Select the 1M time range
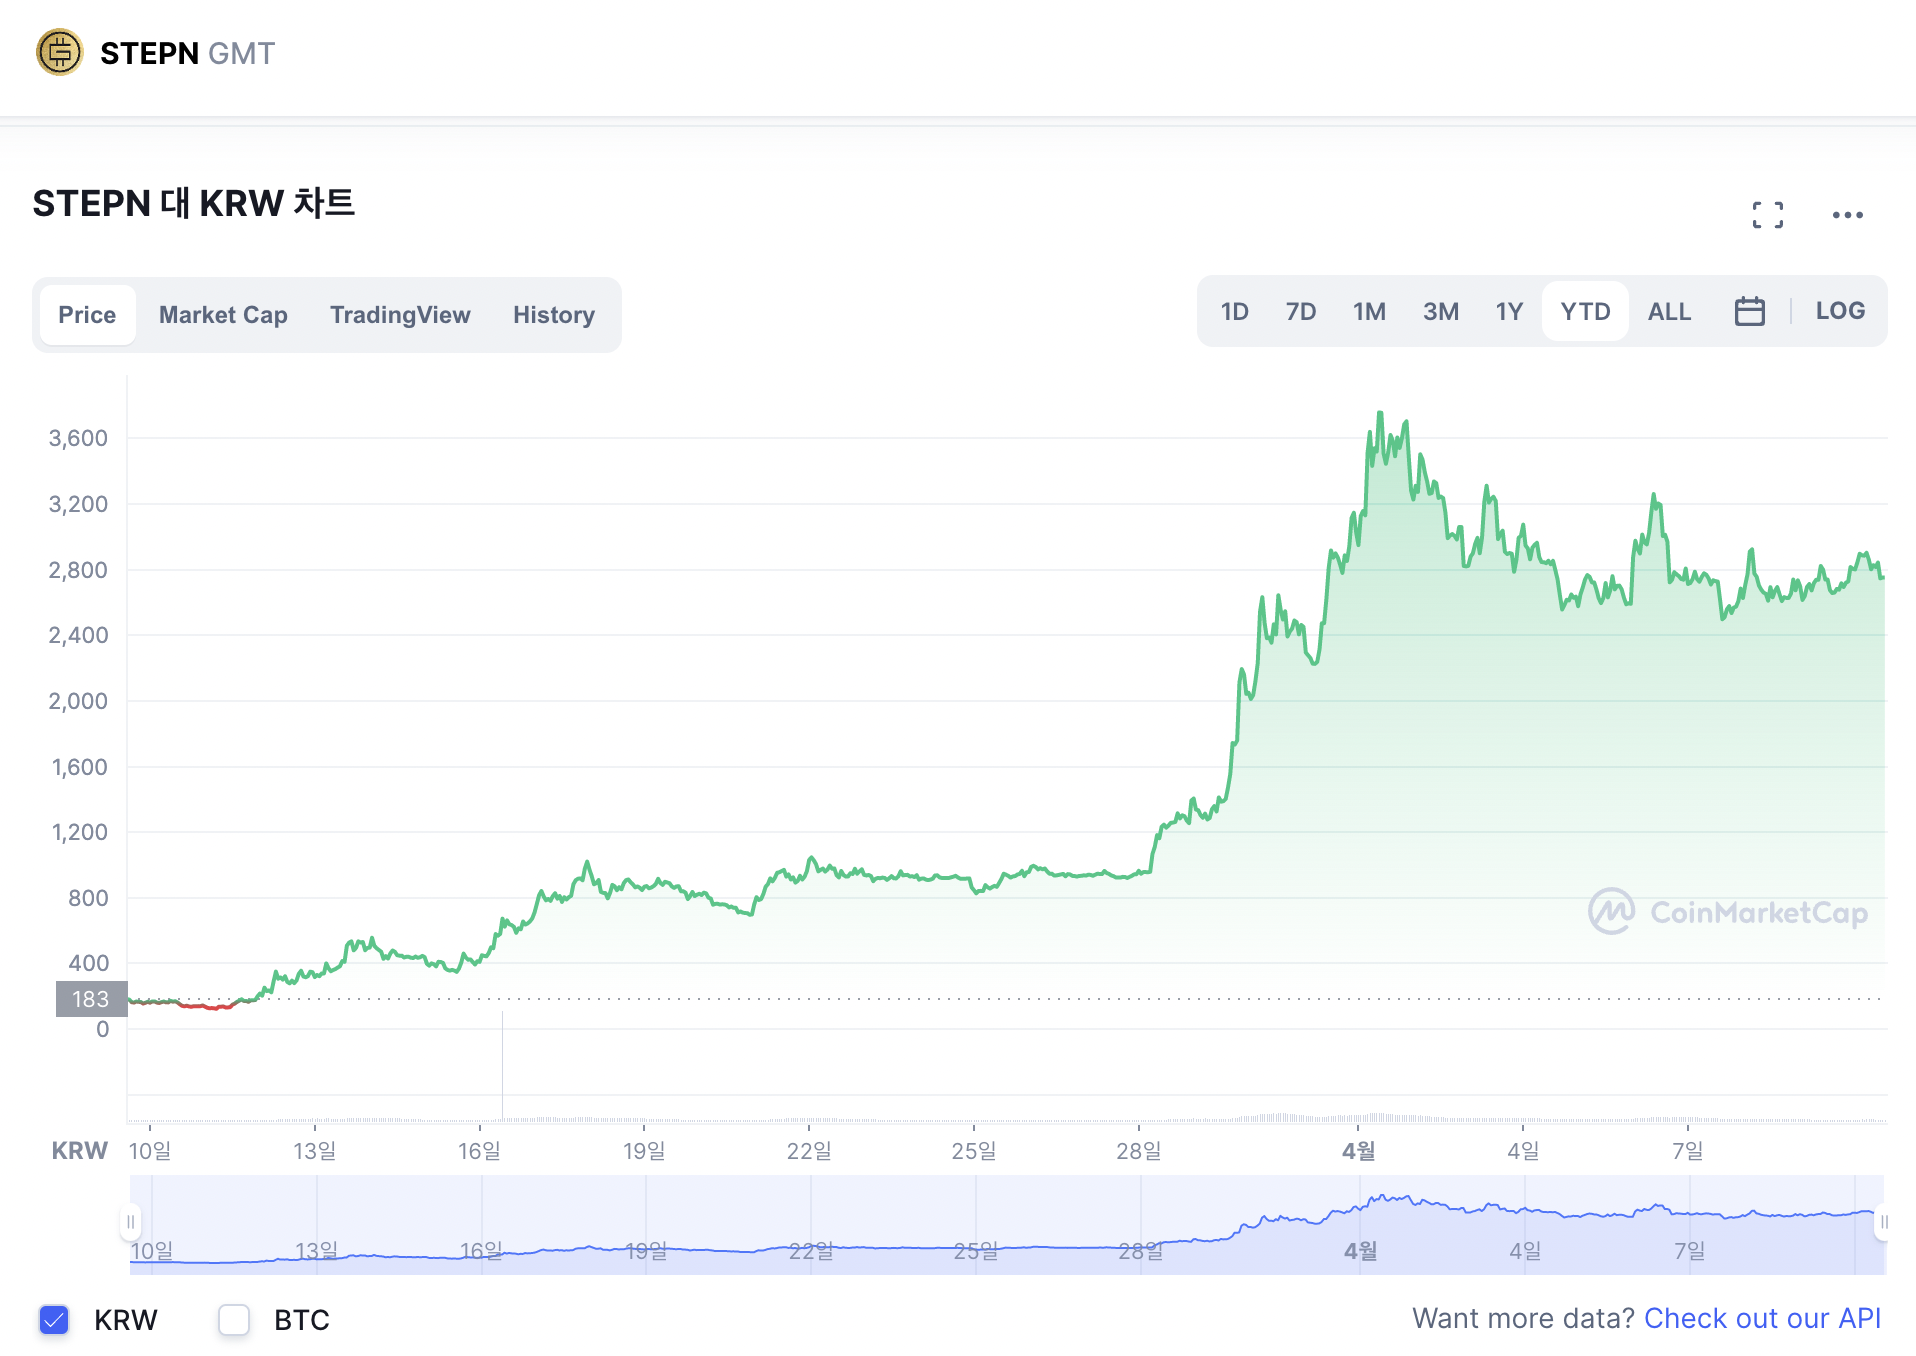This screenshot has height=1356, width=1916. (x=1369, y=311)
